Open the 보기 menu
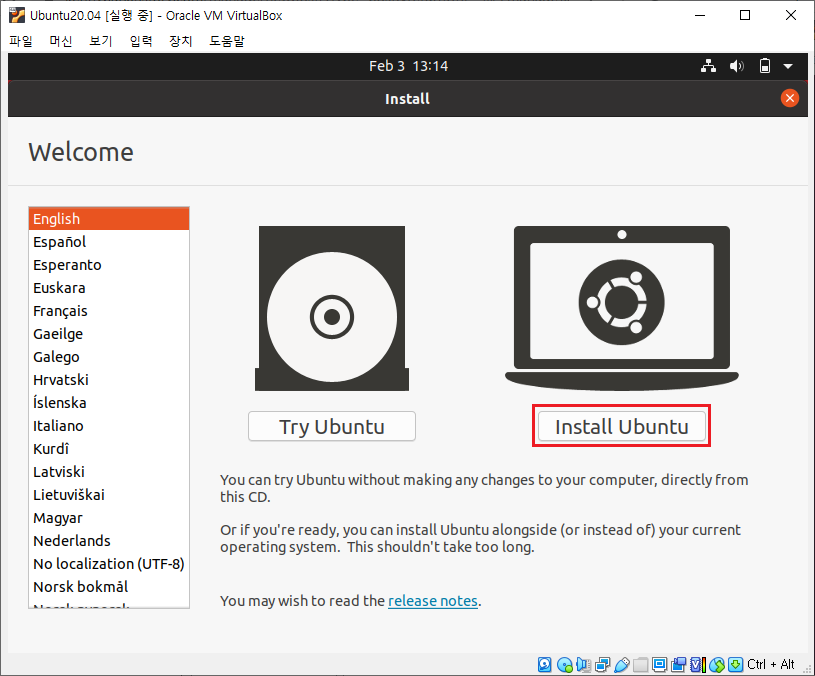This screenshot has height=676, width=815. click(x=101, y=41)
